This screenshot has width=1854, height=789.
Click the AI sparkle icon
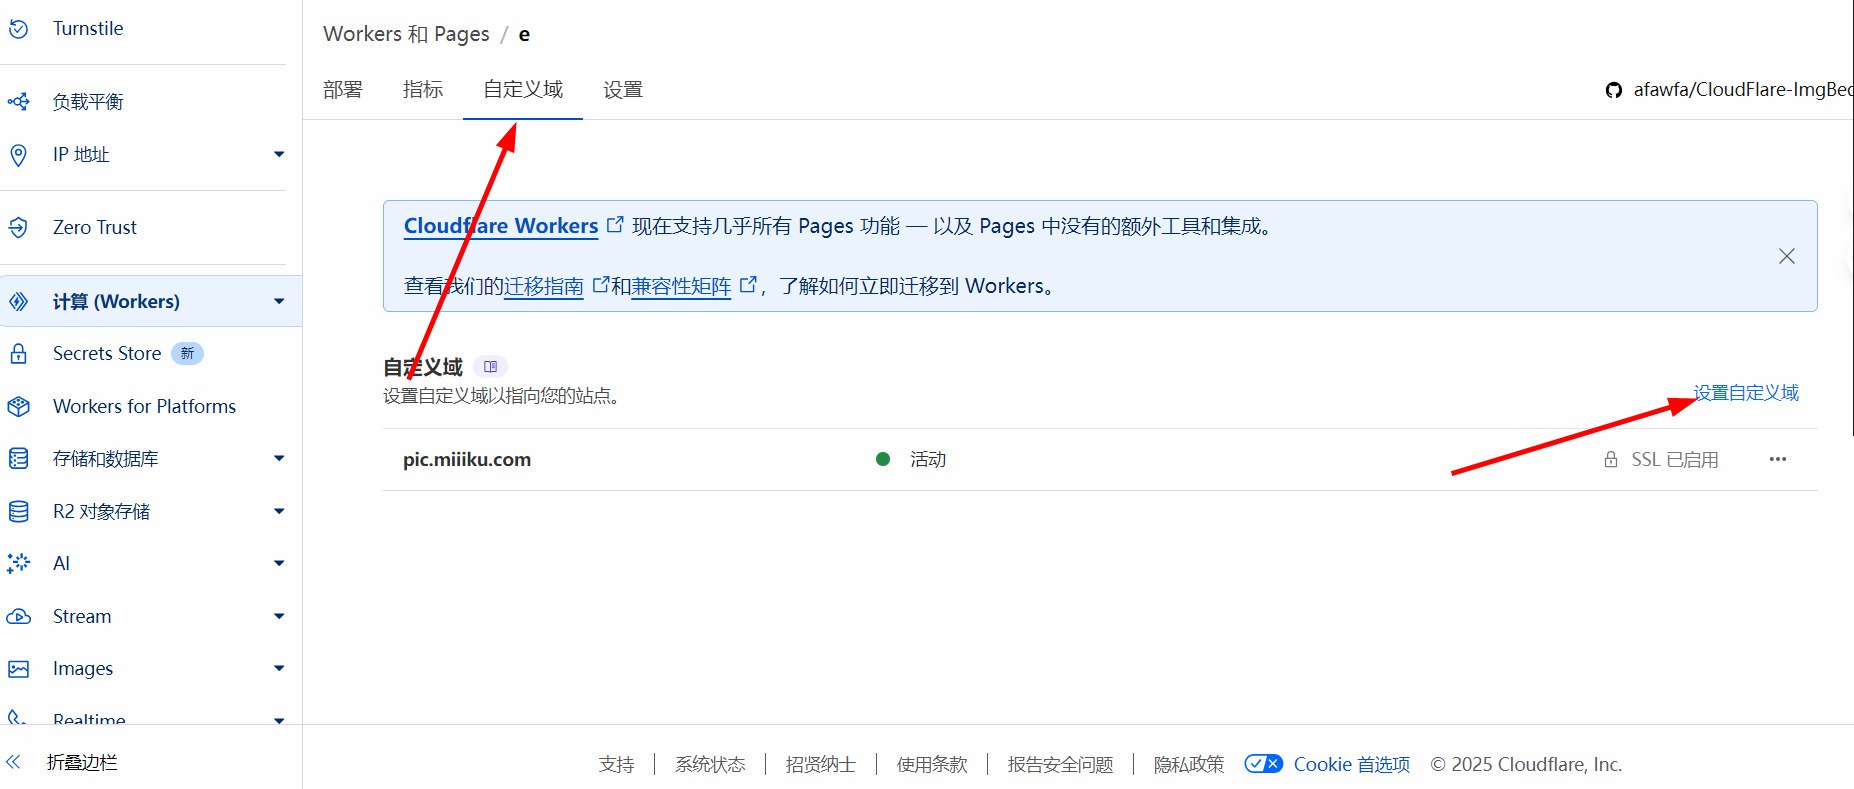(x=18, y=563)
